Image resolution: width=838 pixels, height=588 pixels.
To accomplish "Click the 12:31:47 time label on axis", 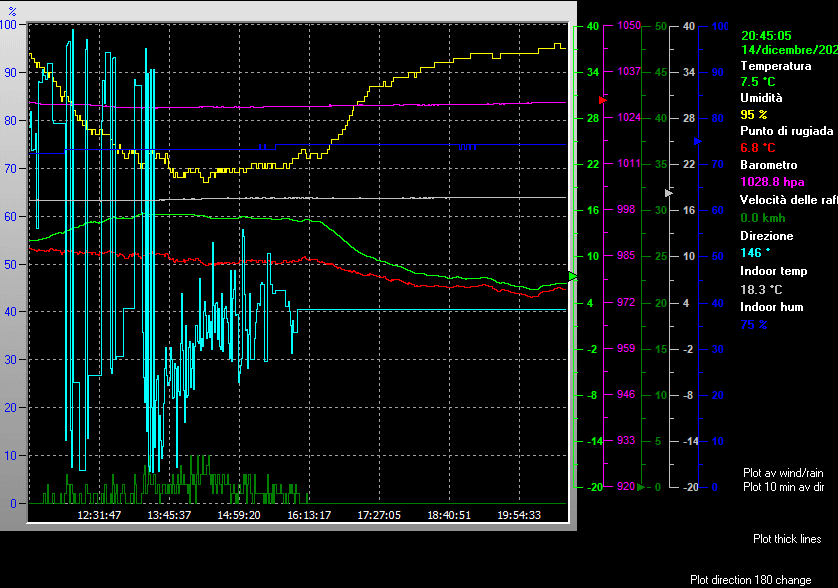I will tap(99, 515).
